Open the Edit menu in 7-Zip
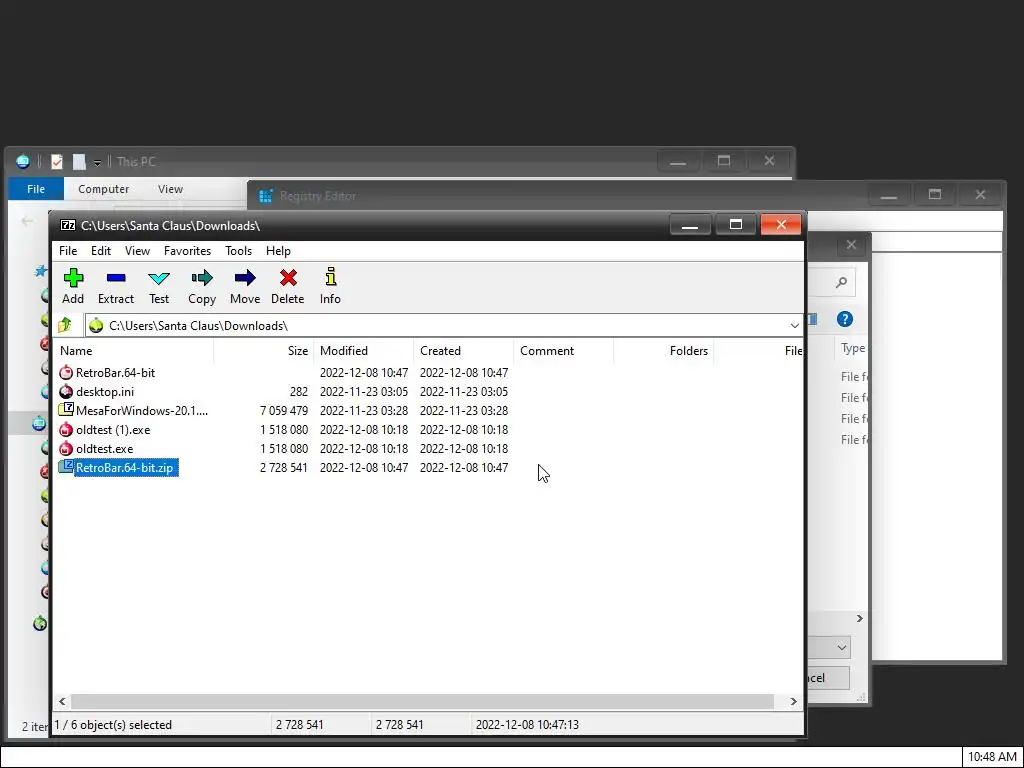Image resolution: width=1024 pixels, height=768 pixels. tap(101, 251)
